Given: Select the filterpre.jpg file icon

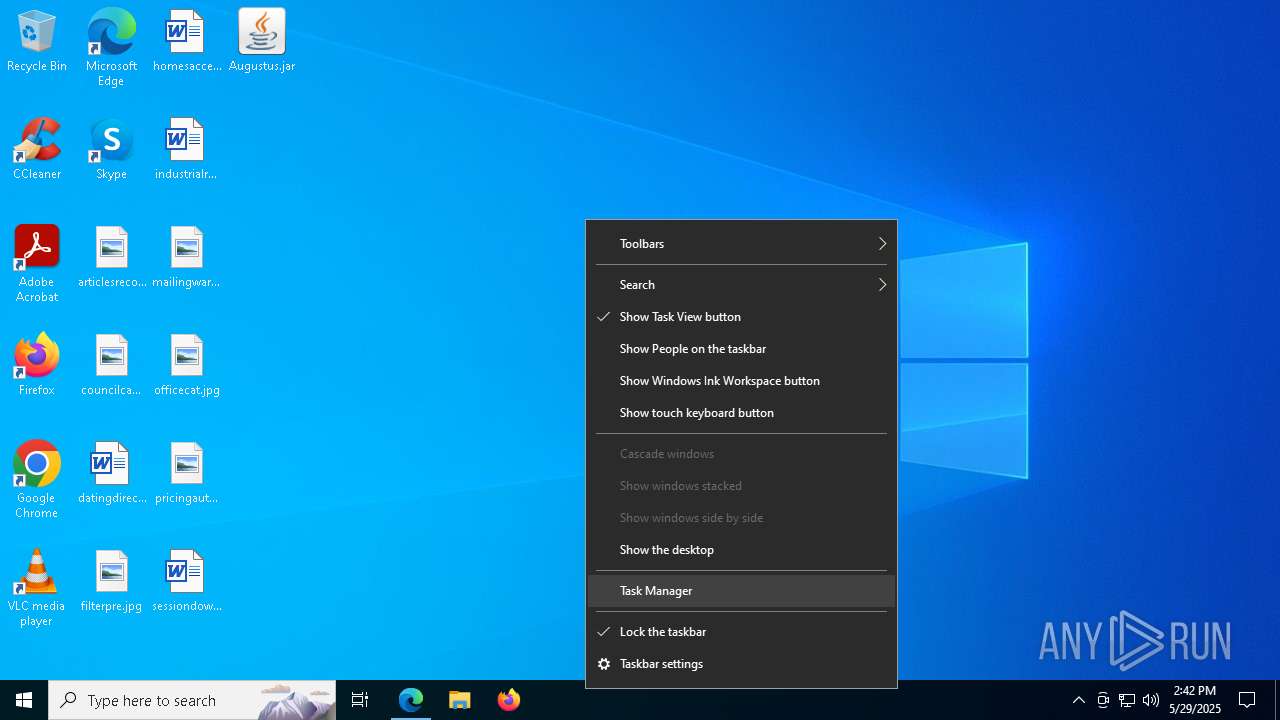Looking at the screenshot, I should click(111, 581).
